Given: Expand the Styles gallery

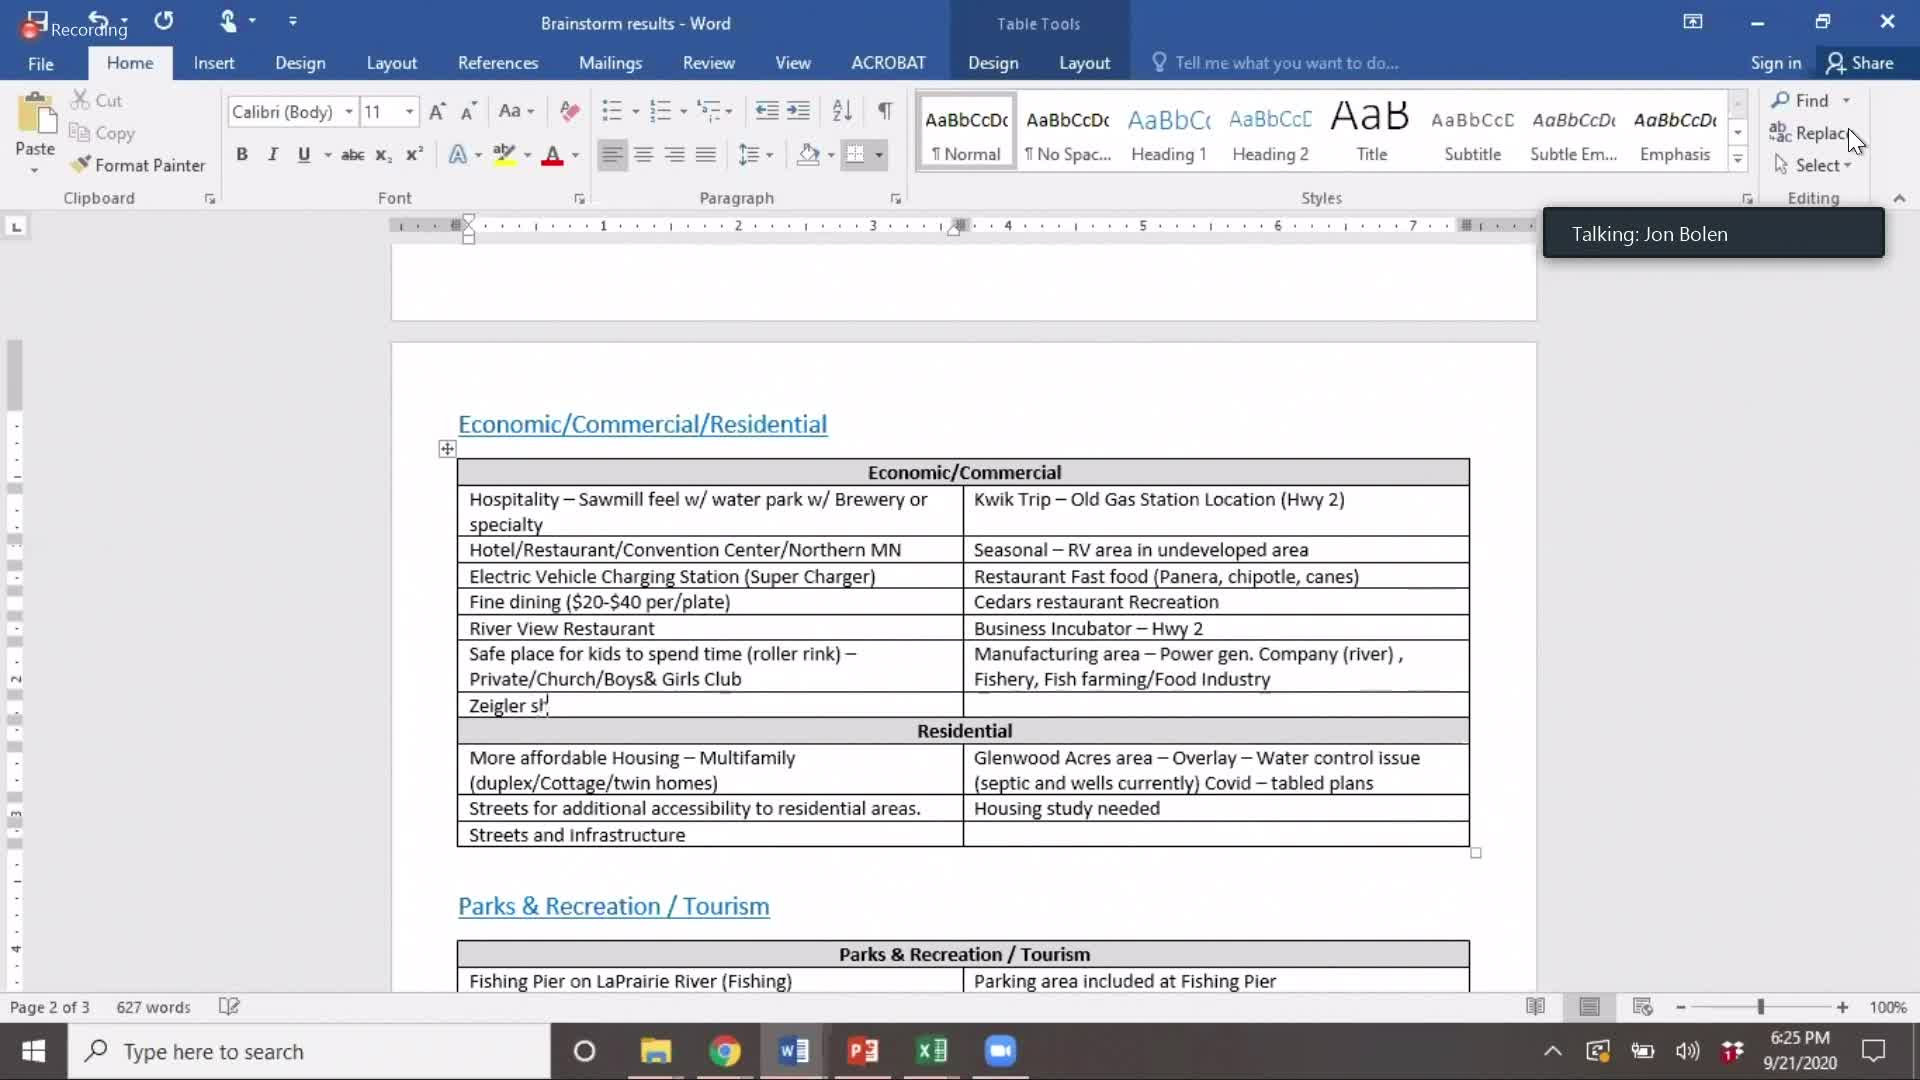Looking at the screenshot, I should tap(1738, 159).
